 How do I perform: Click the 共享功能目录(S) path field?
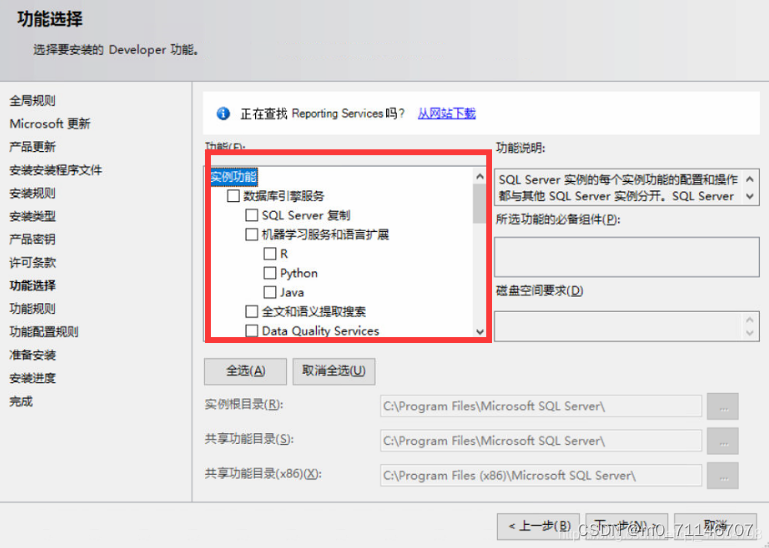coord(540,441)
